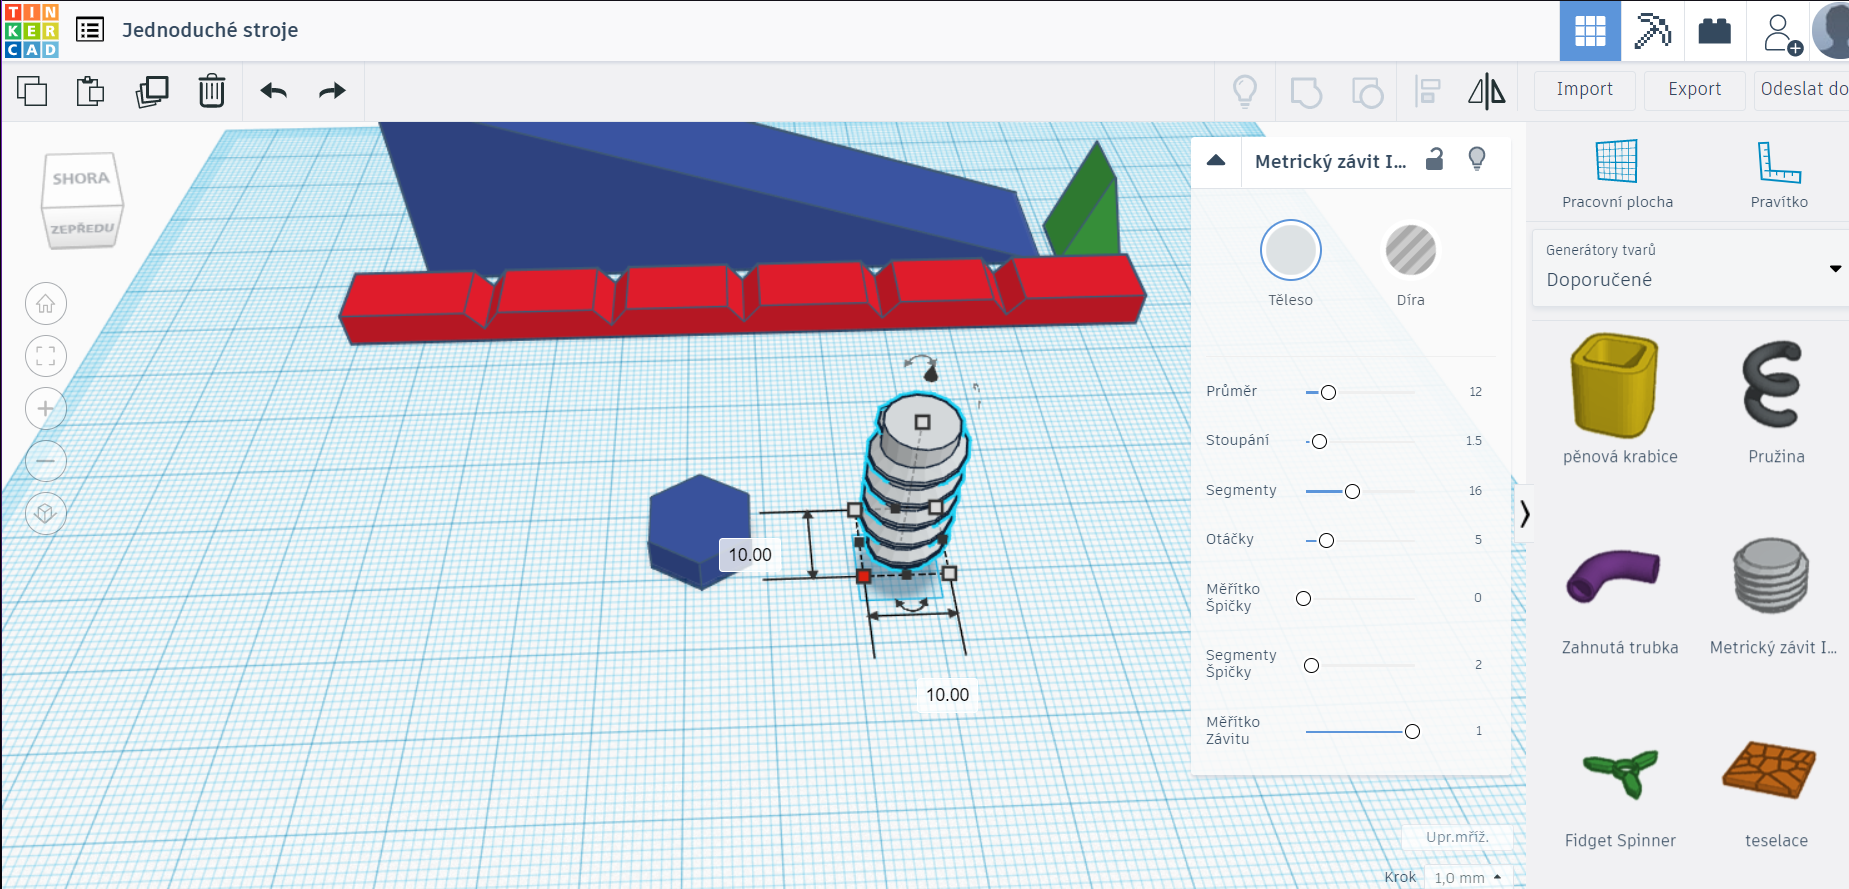Select the Pravítko ruler tool
This screenshot has height=889, width=1849.
click(x=1779, y=174)
